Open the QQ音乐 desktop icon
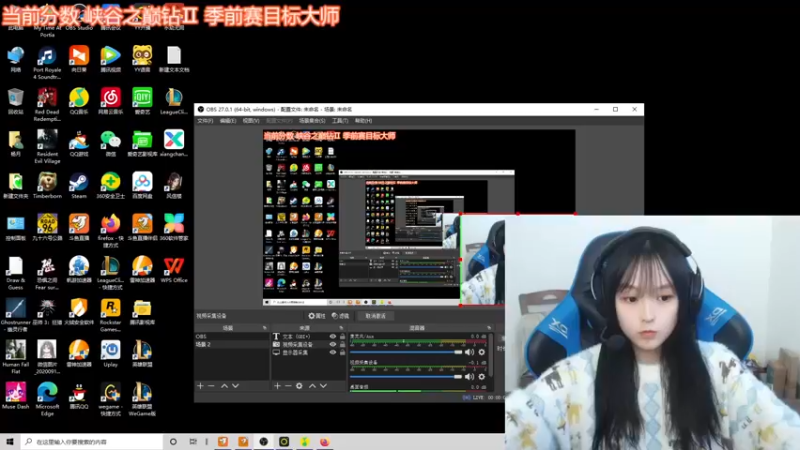The height and width of the screenshot is (450, 800). [x=79, y=101]
